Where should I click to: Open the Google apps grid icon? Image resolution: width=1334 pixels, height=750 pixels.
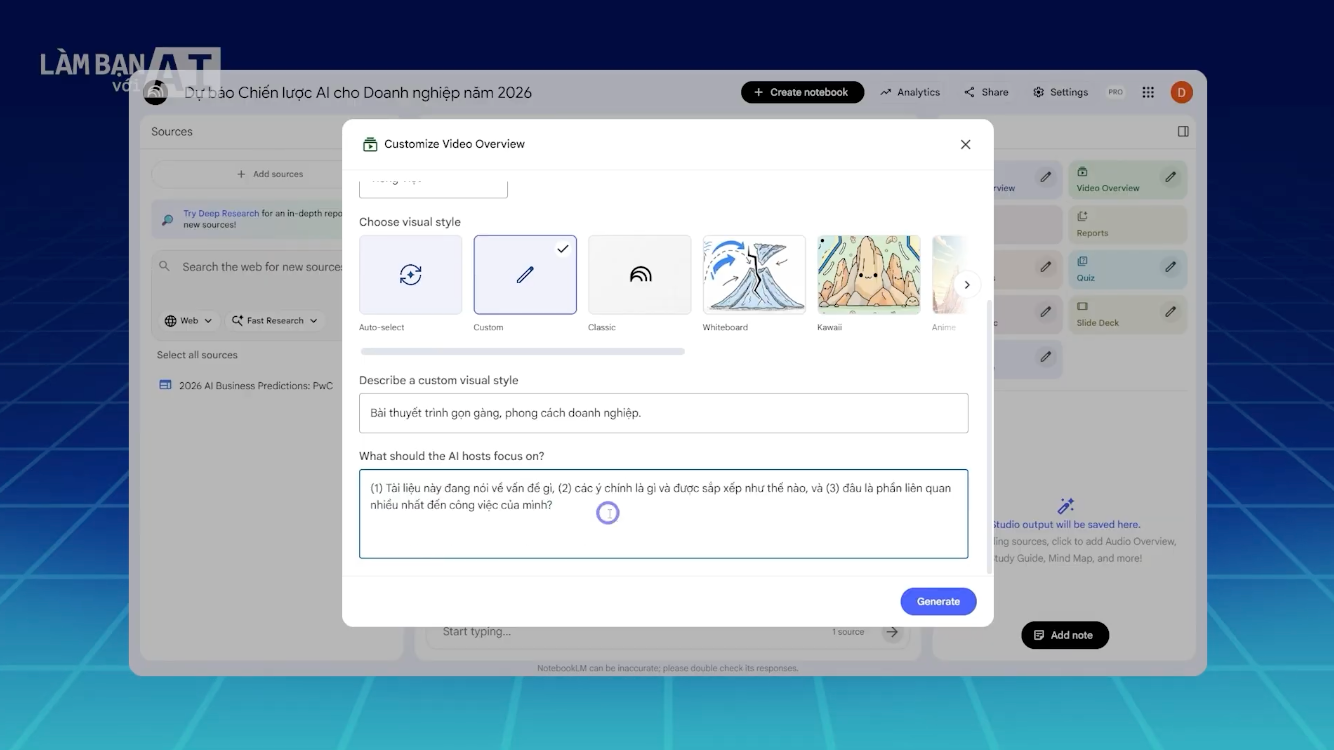[1148, 92]
